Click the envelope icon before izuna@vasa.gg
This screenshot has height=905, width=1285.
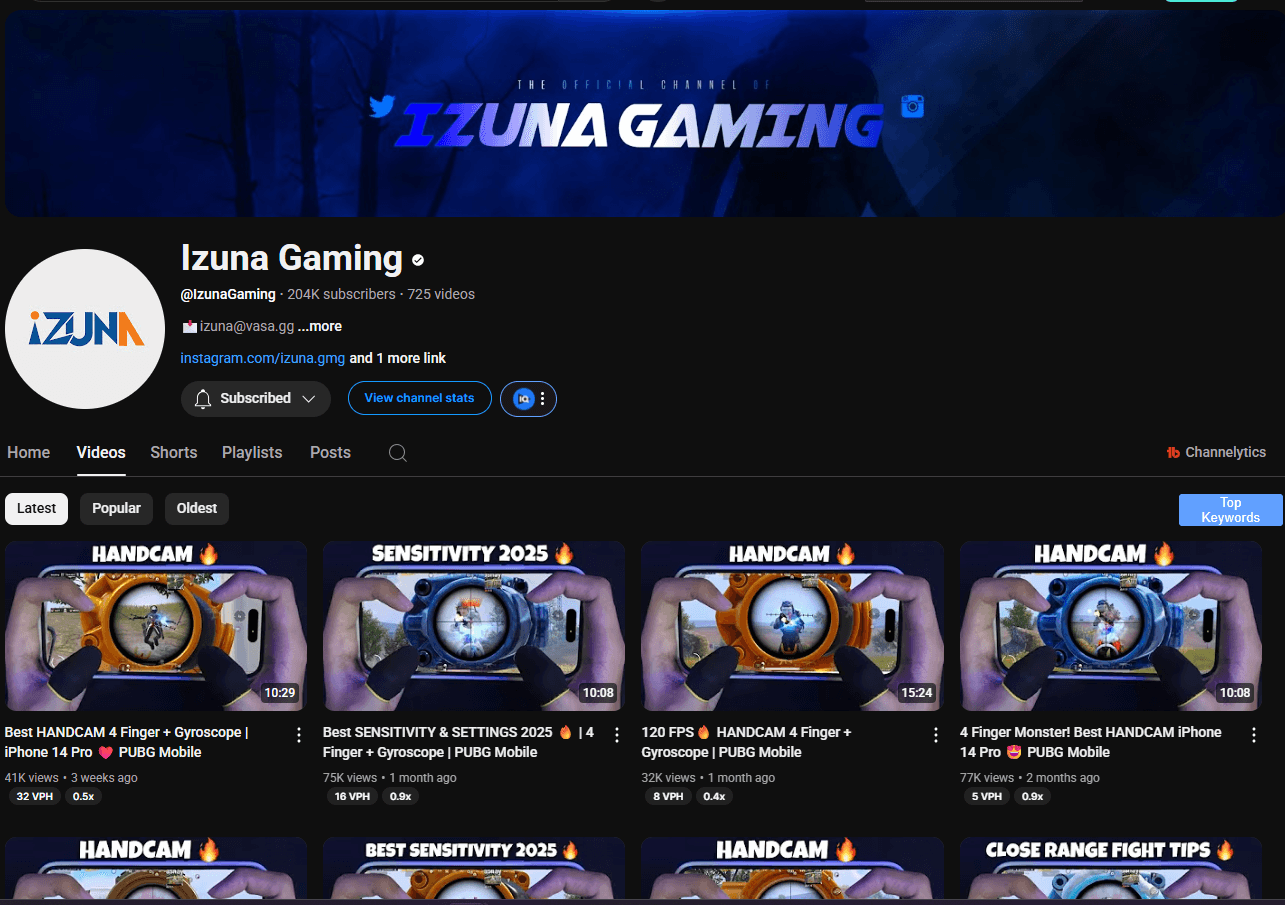click(x=189, y=327)
